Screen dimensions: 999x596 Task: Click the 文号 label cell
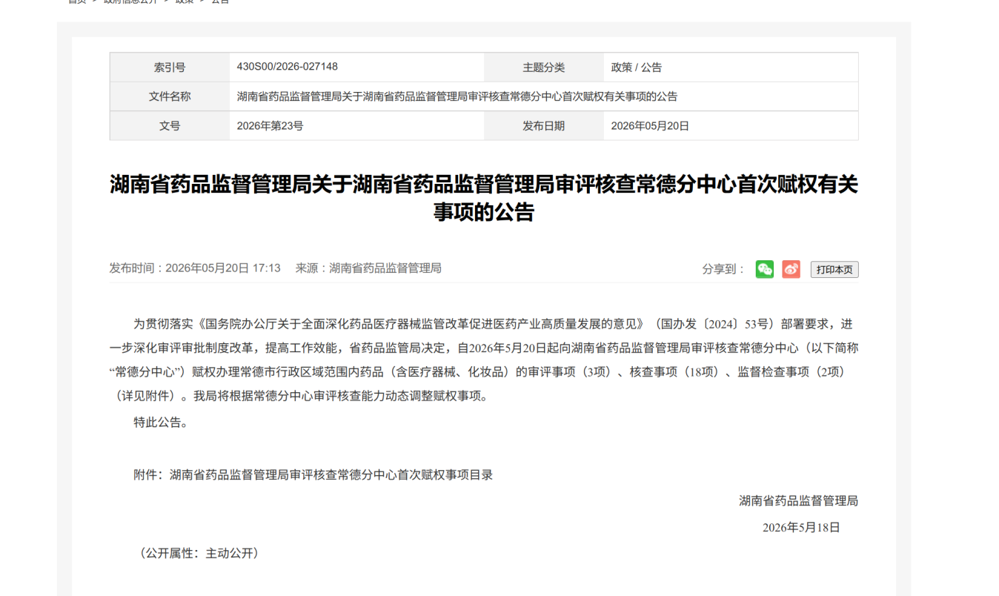169,126
